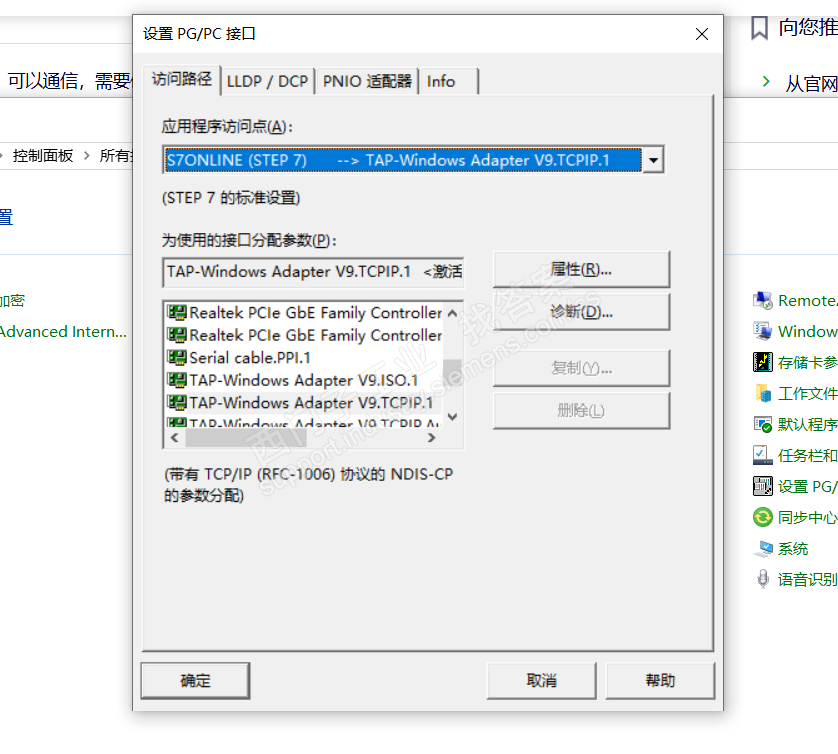Switch to the LLDP / DCP tab

point(268,81)
